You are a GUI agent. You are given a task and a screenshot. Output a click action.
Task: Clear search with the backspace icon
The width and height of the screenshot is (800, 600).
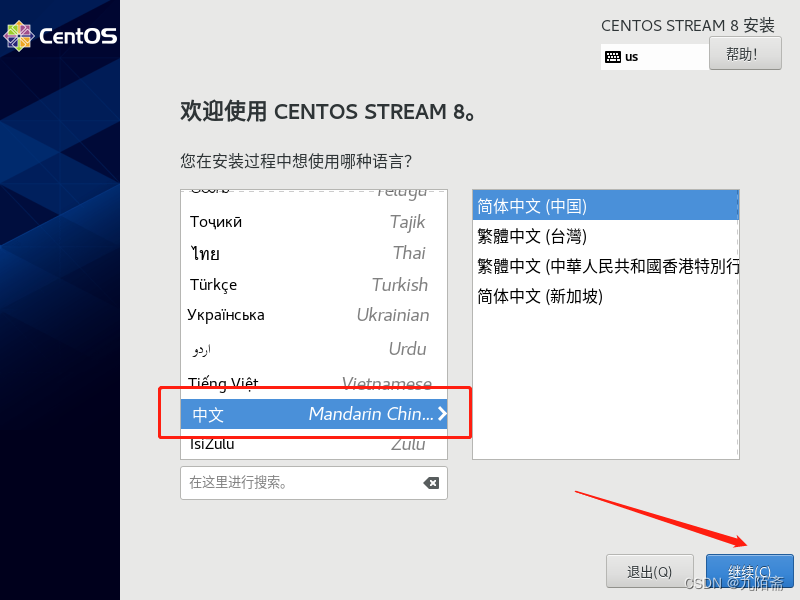click(431, 483)
